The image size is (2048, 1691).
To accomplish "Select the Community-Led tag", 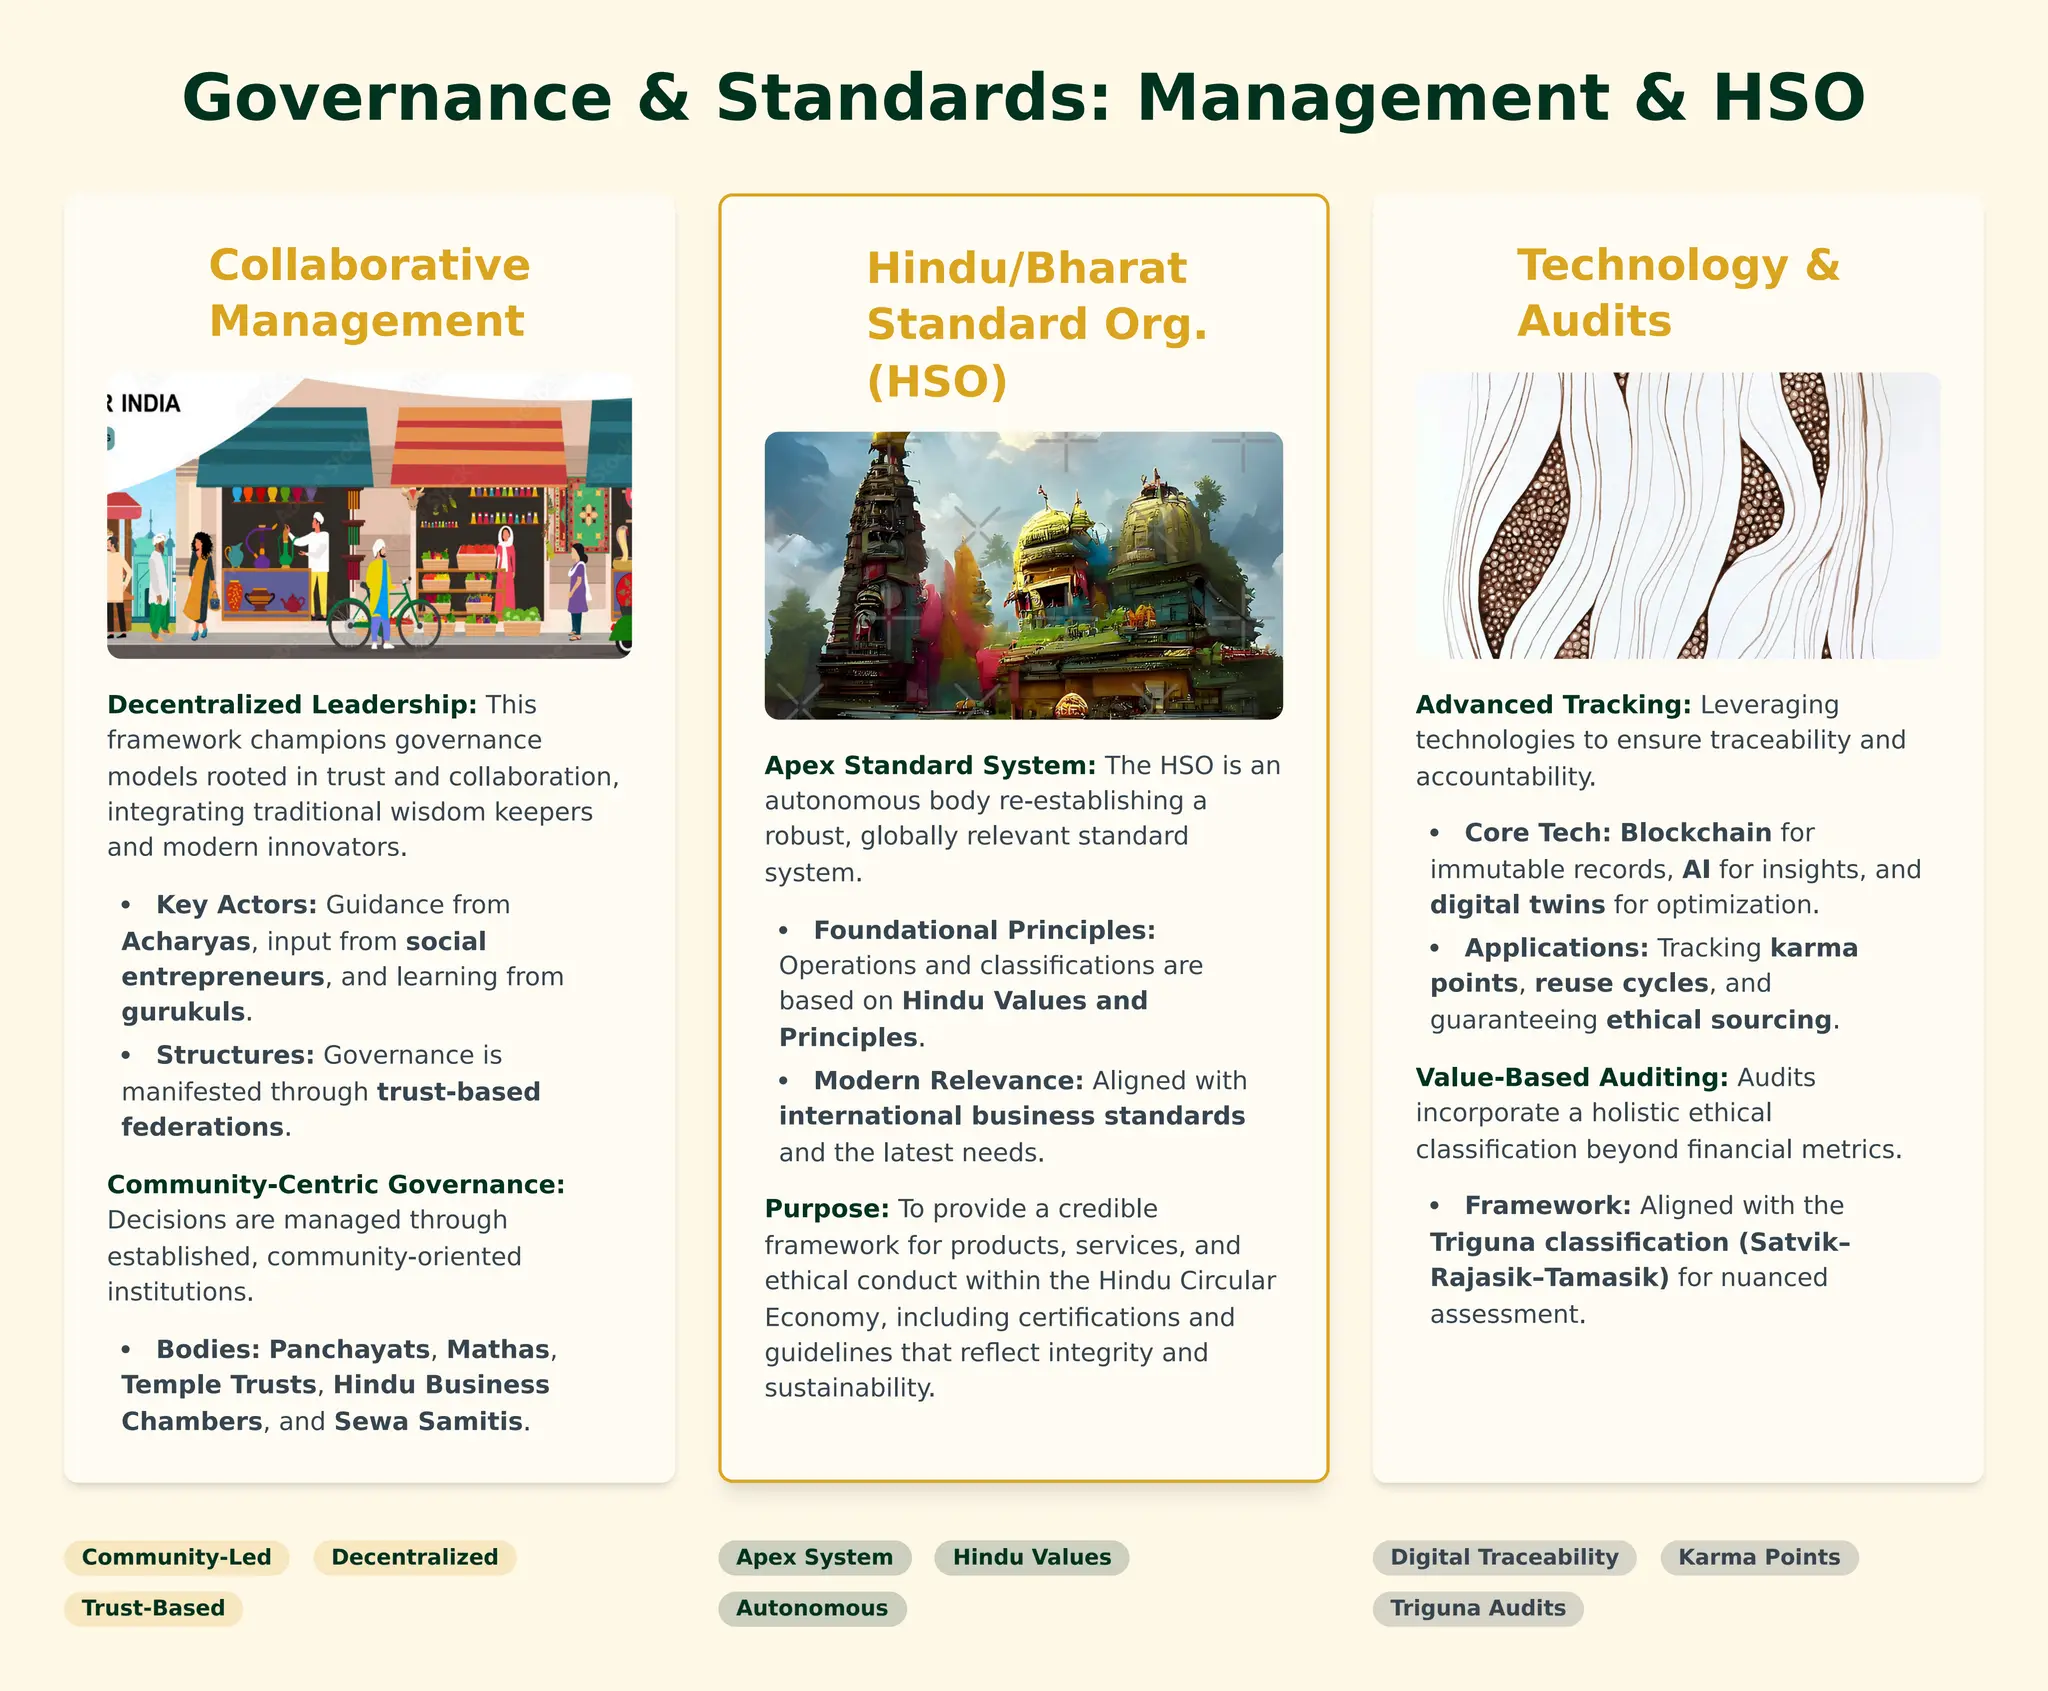I will tap(176, 1557).
